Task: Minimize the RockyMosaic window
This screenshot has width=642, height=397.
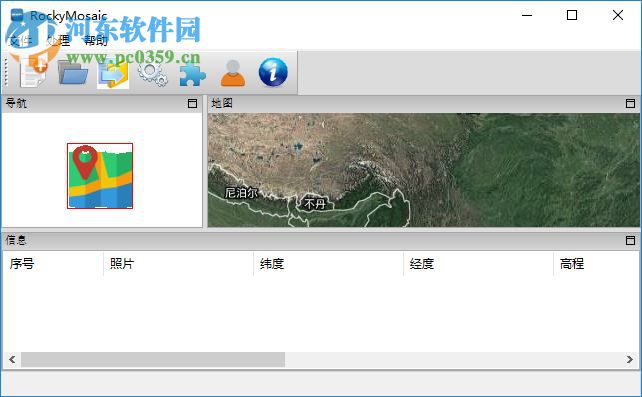Action: tap(527, 16)
